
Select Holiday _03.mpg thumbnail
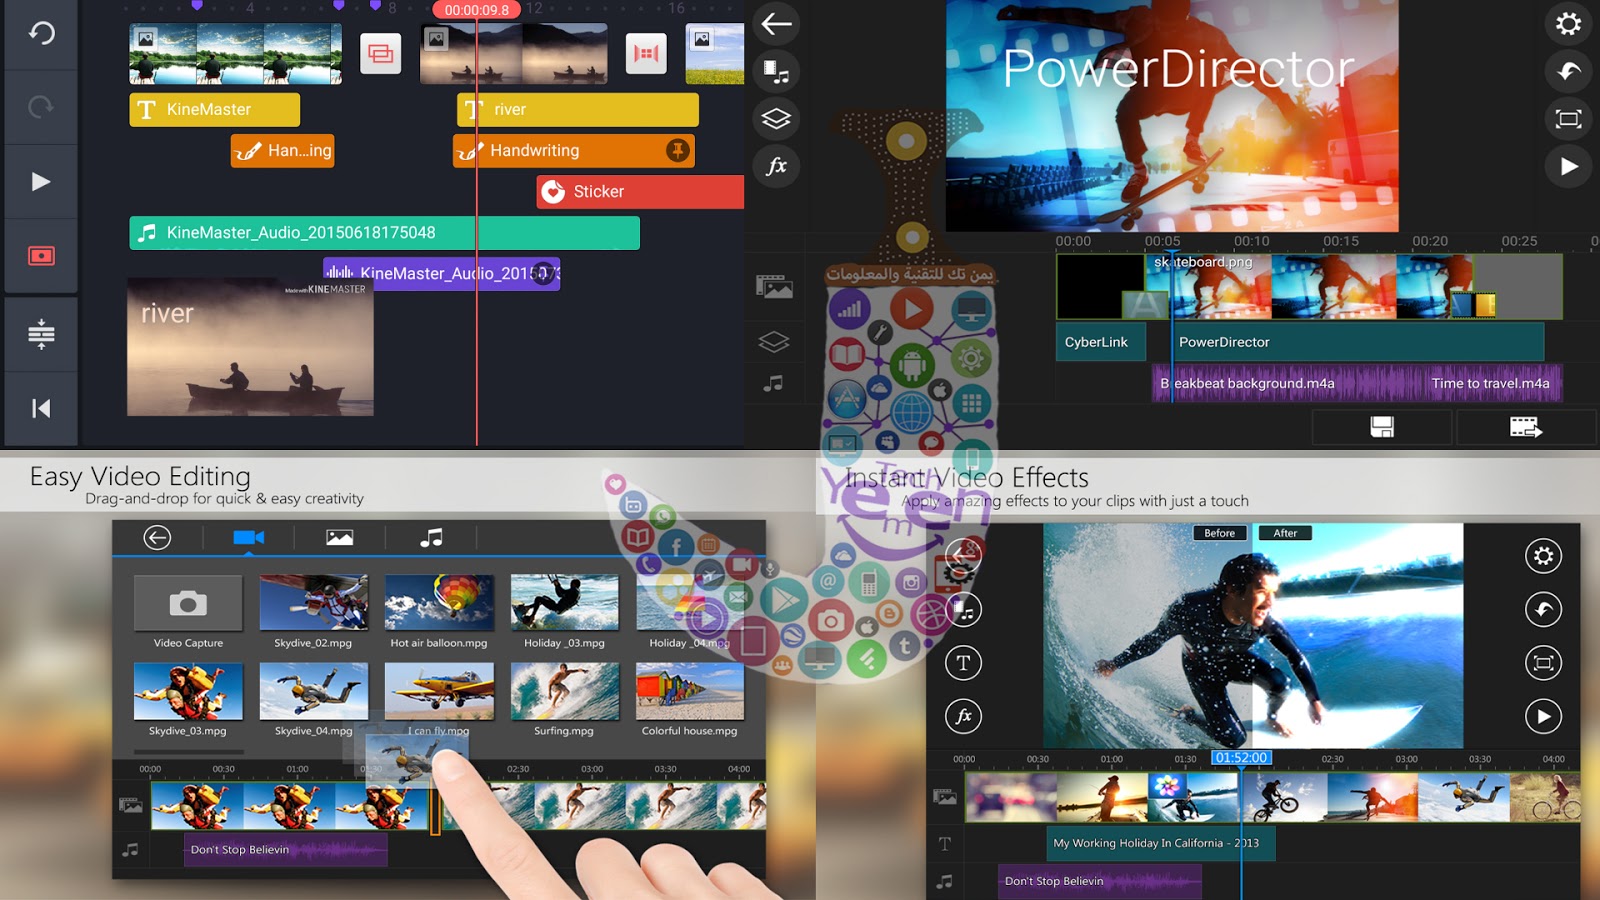(x=564, y=604)
